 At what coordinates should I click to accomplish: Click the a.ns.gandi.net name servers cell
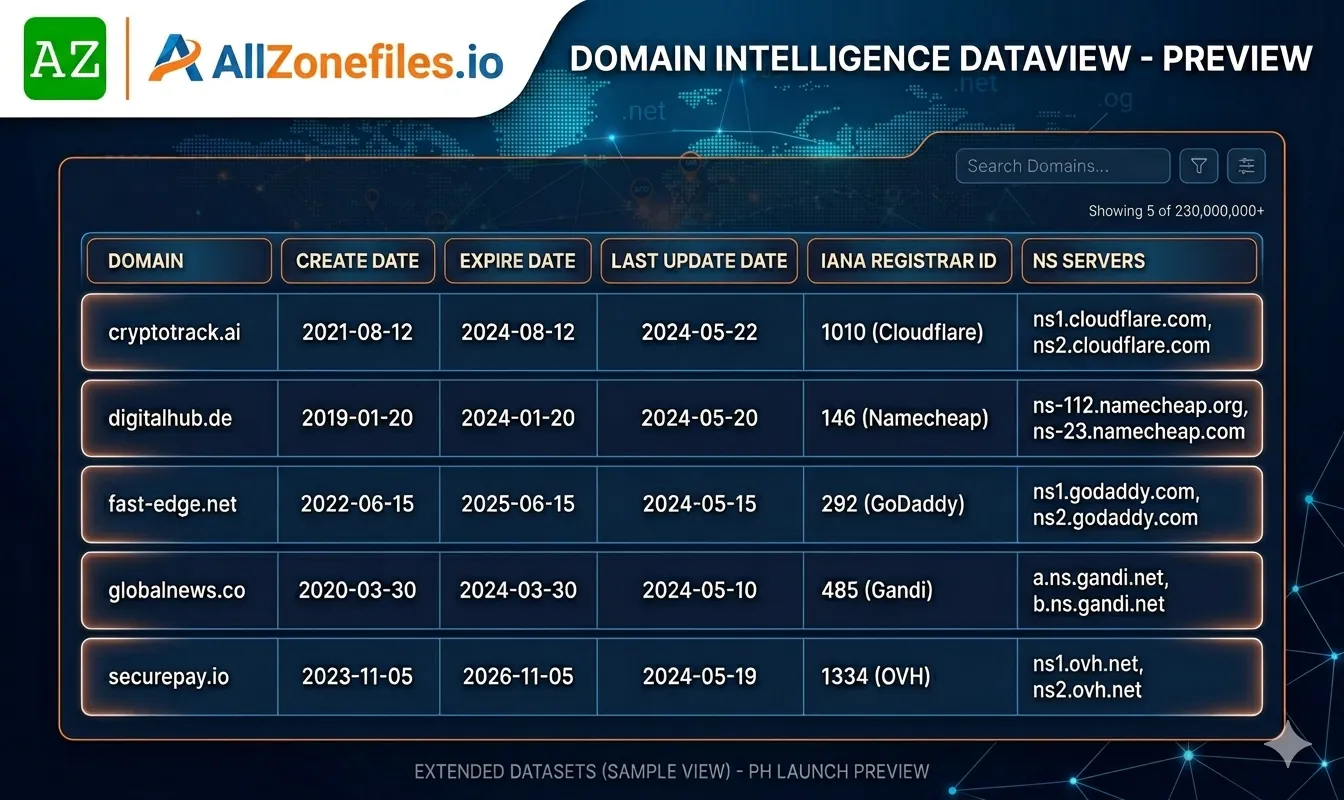coord(1140,590)
